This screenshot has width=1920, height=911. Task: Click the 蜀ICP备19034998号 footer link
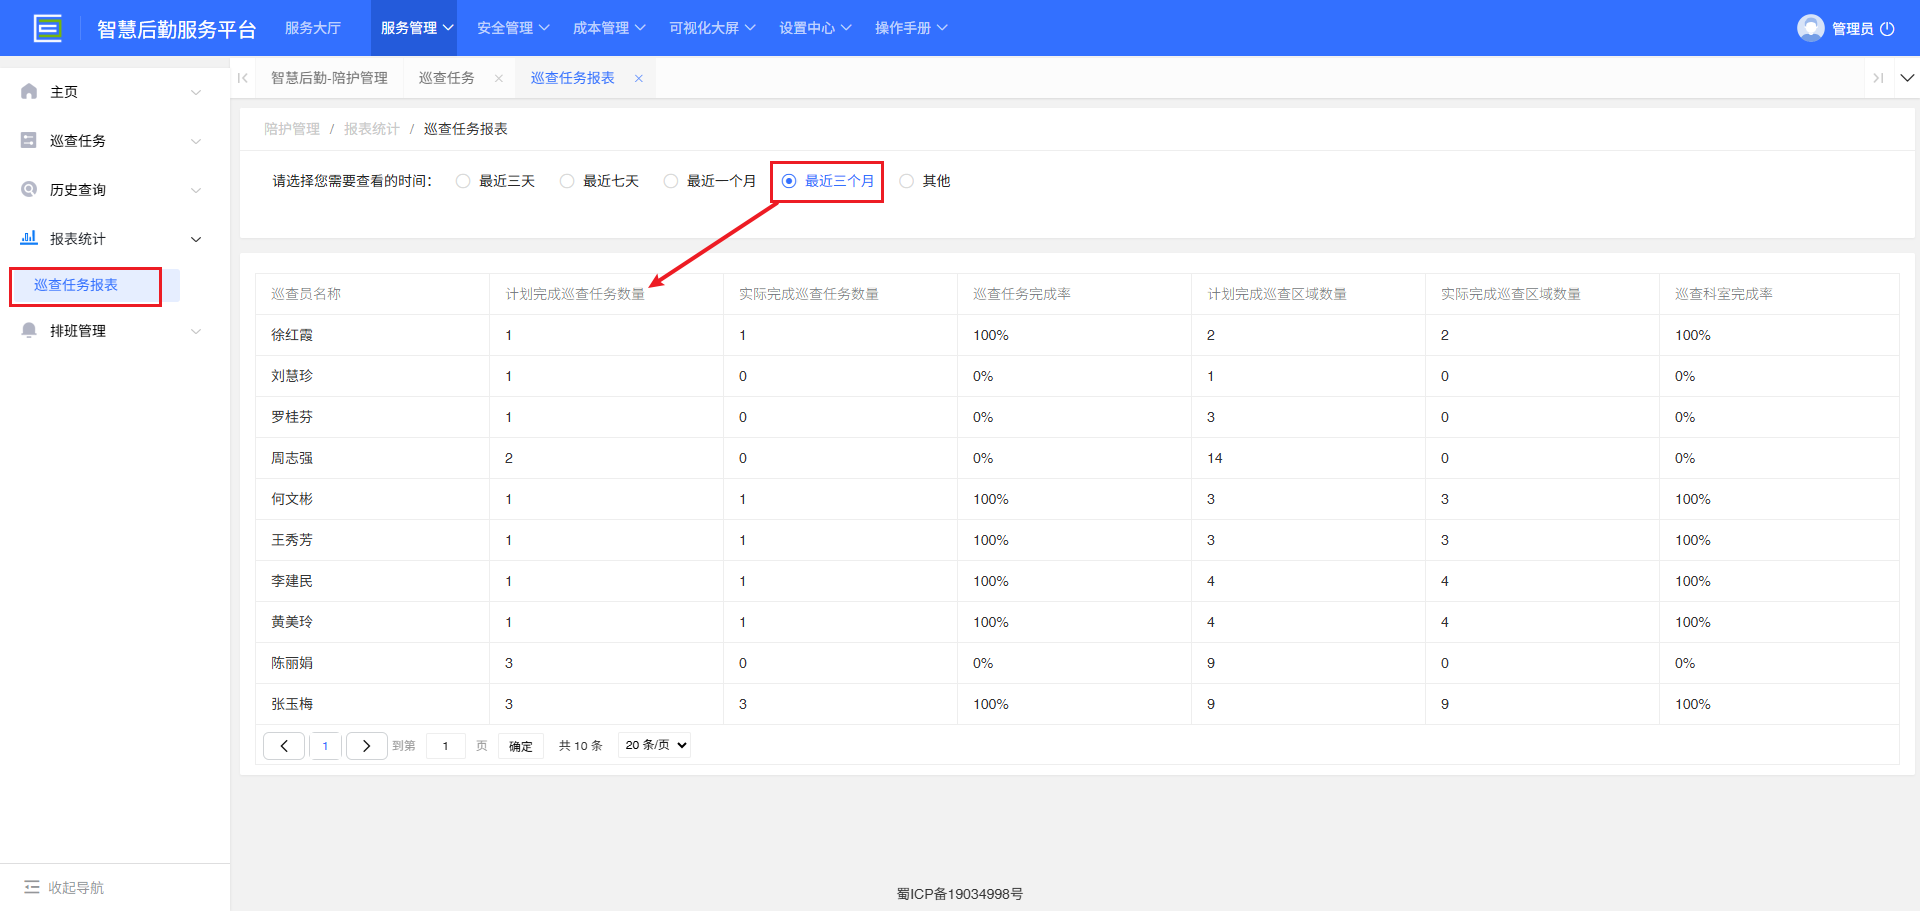coord(960,894)
